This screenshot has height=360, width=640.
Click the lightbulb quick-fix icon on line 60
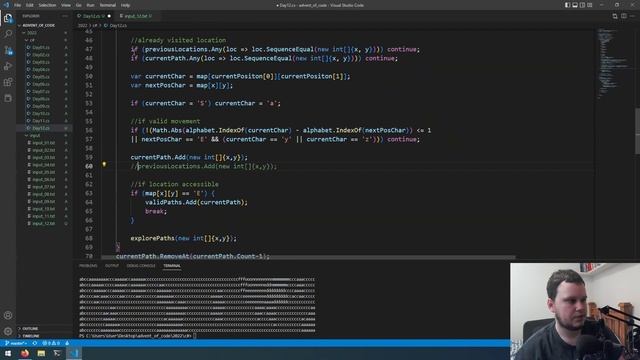pyautogui.click(x=104, y=164)
